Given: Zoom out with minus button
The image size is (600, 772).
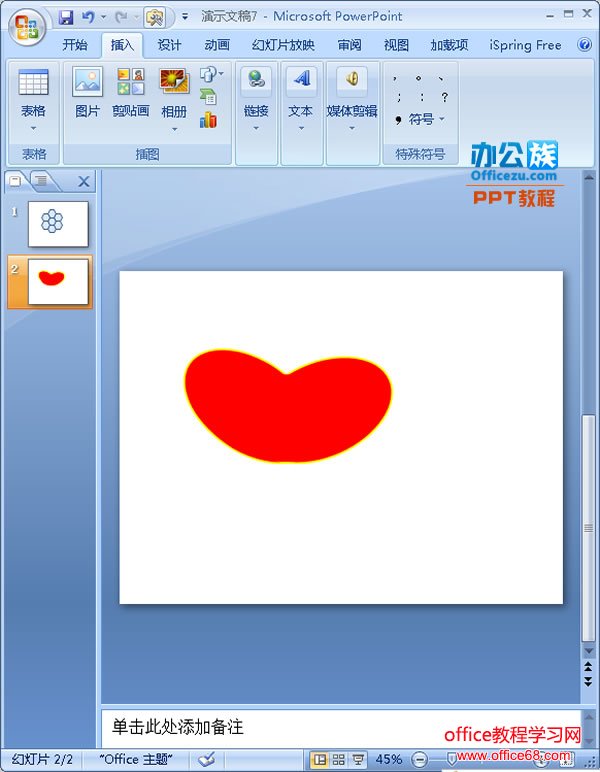Looking at the screenshot, I should [419, 760].
